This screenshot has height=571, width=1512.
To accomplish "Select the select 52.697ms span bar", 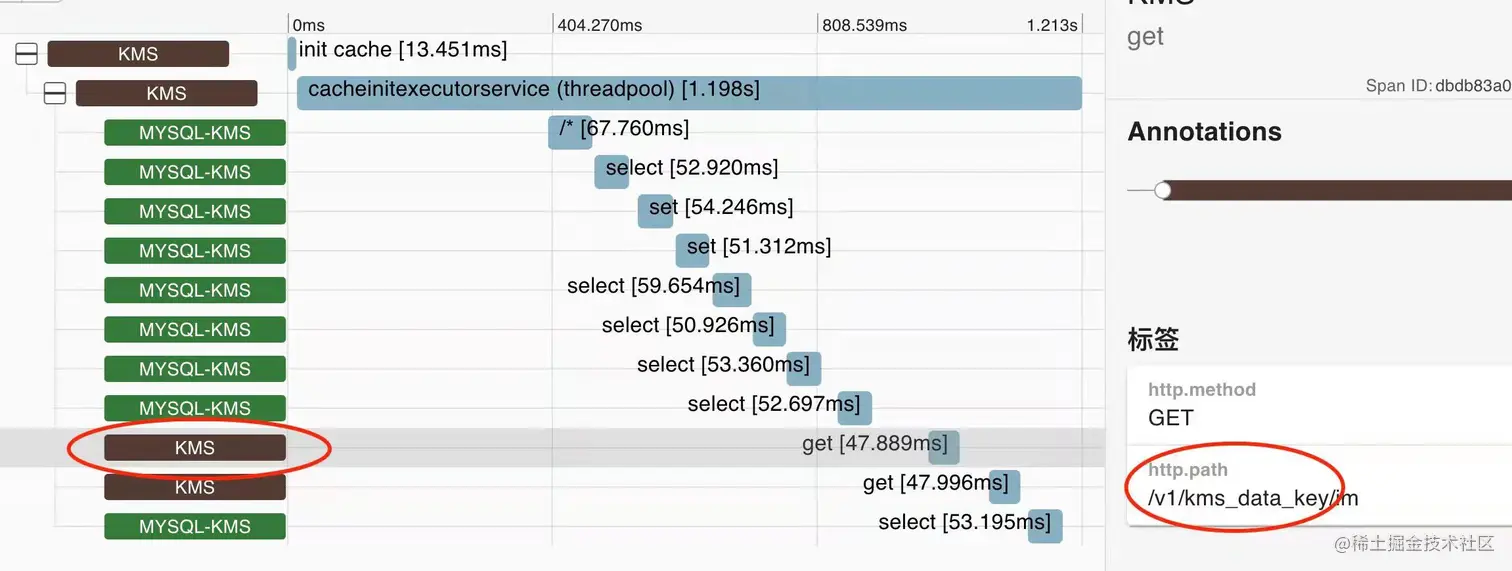I will [x=855, y=408].
